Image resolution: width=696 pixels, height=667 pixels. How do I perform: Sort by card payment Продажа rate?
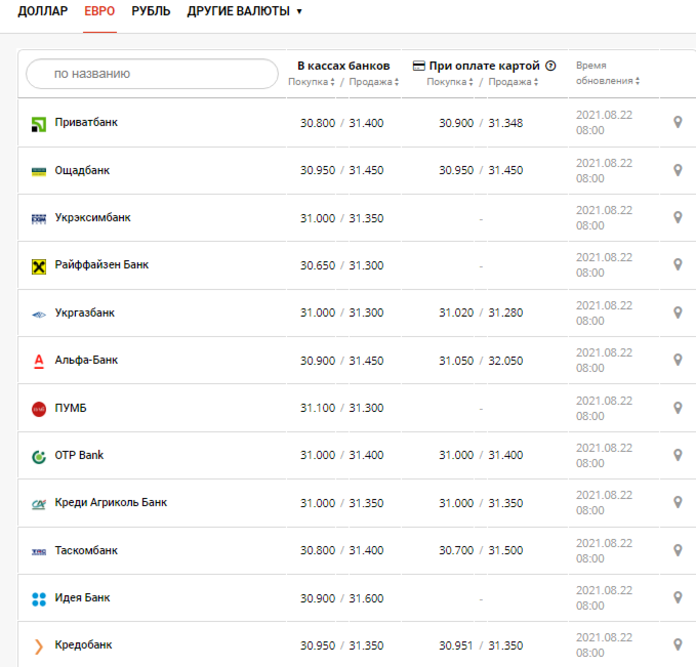click(513, 82)
